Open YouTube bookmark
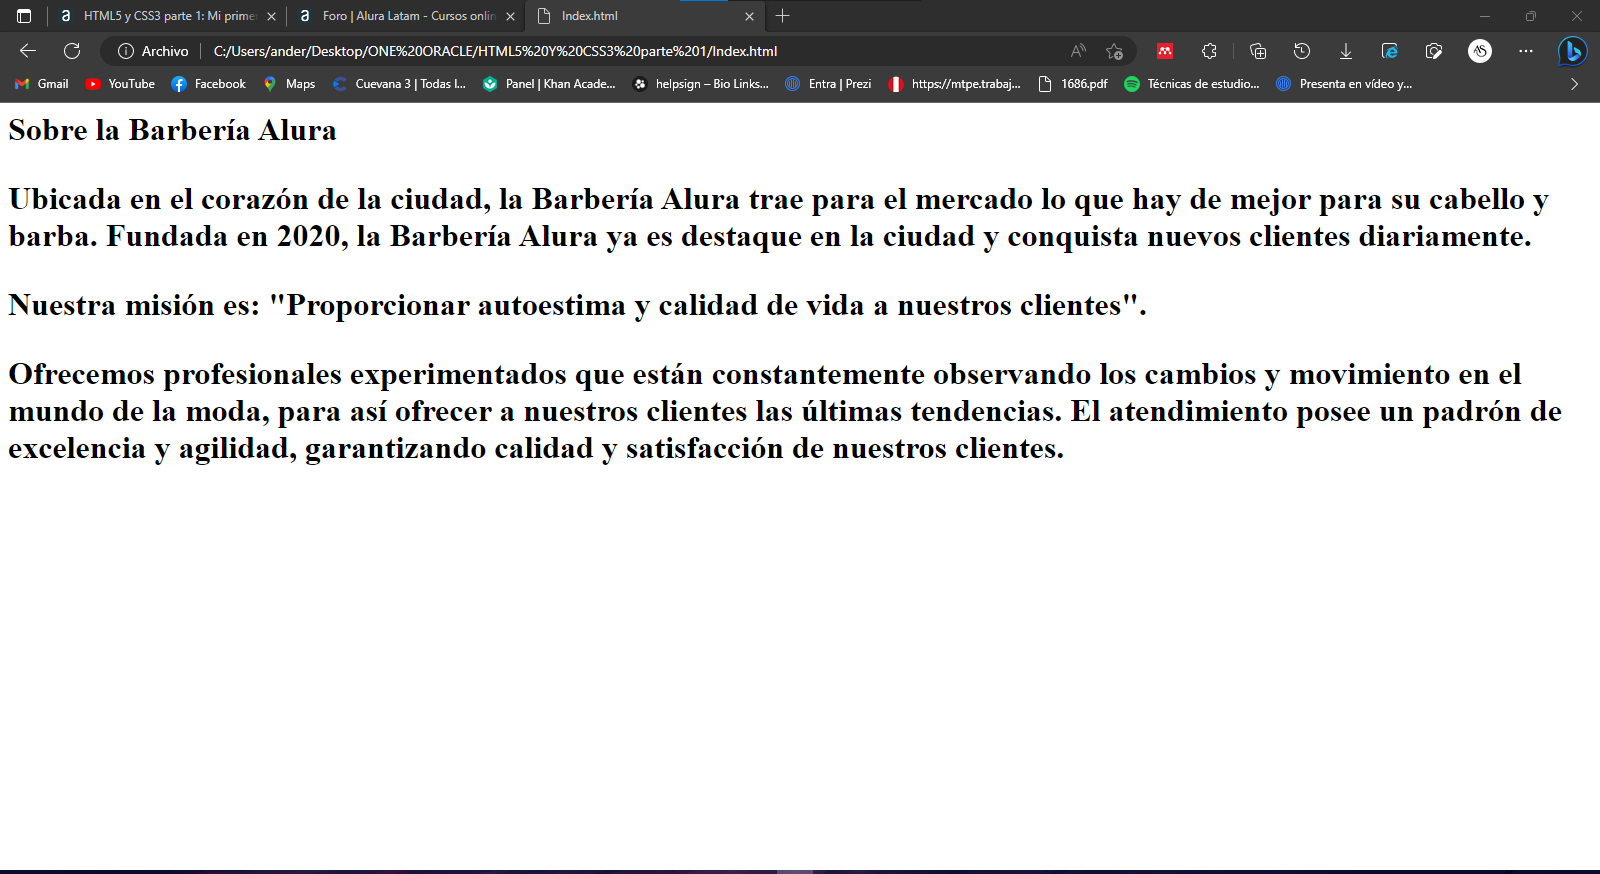This screenshot has height=874, width=1600. click(x=120, y=84)
